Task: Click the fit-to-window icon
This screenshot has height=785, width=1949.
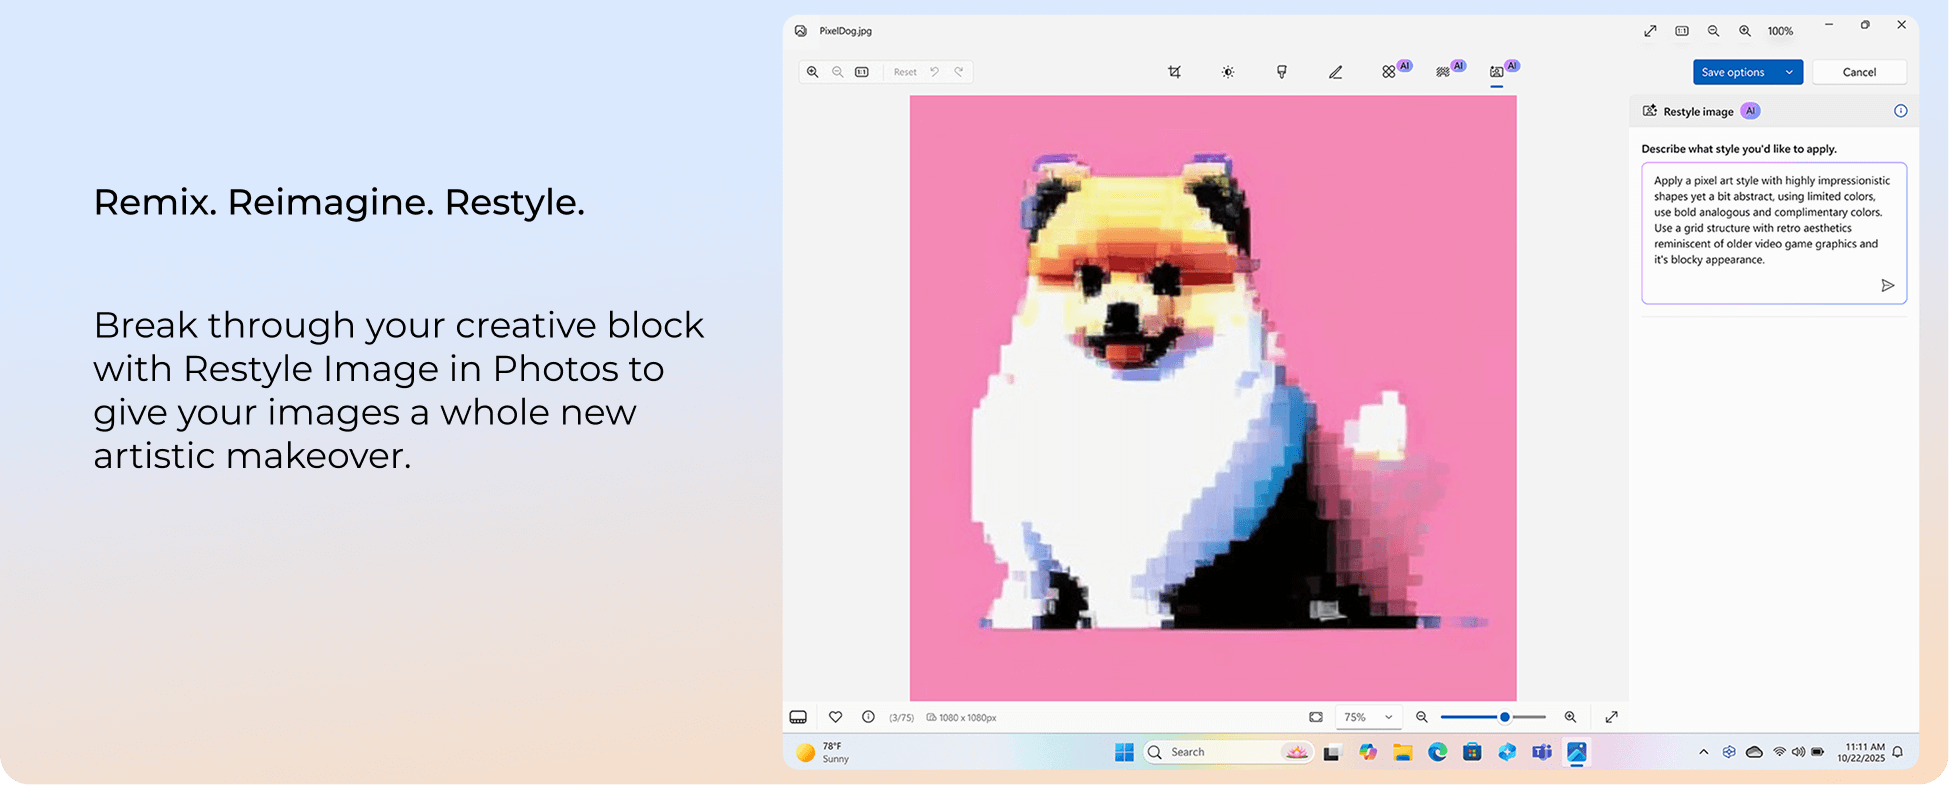Action: [x=1316, y=717]
